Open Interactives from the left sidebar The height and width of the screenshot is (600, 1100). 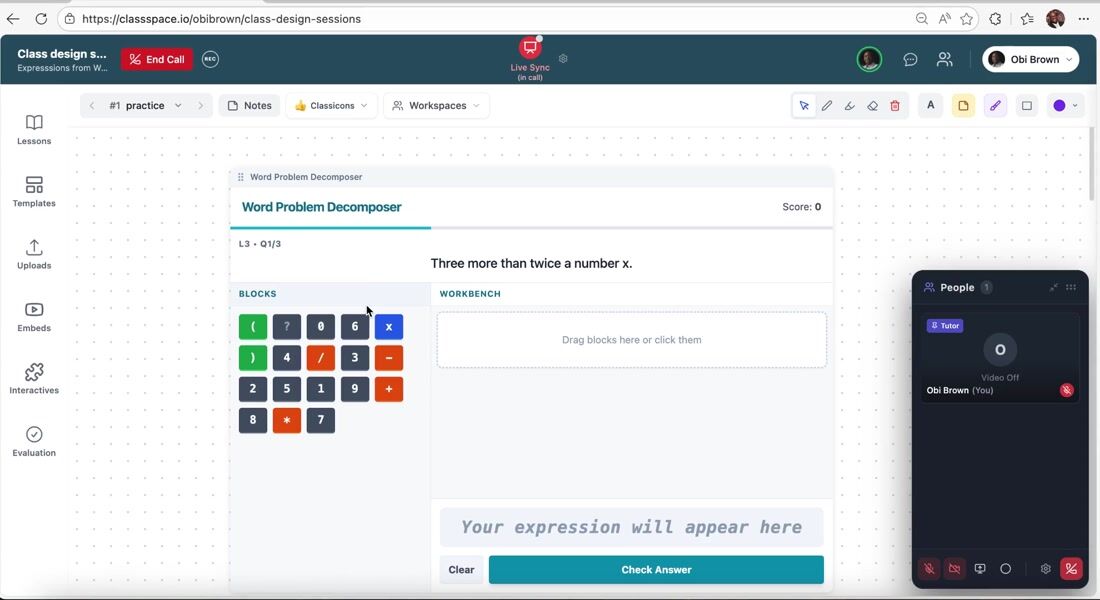pyautogui.click(x=34, y=379)
